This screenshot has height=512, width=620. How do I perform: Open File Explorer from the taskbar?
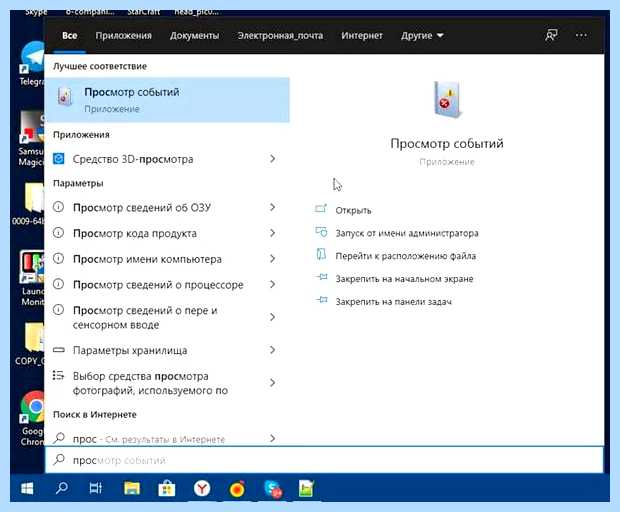pyautogui.click(x=132, y=489)
